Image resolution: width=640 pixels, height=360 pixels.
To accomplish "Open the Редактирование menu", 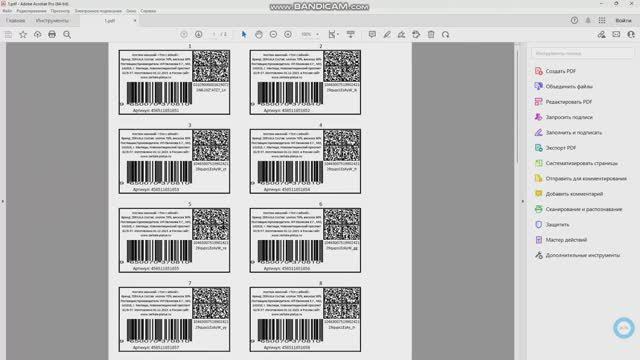I will click(31, 11).
